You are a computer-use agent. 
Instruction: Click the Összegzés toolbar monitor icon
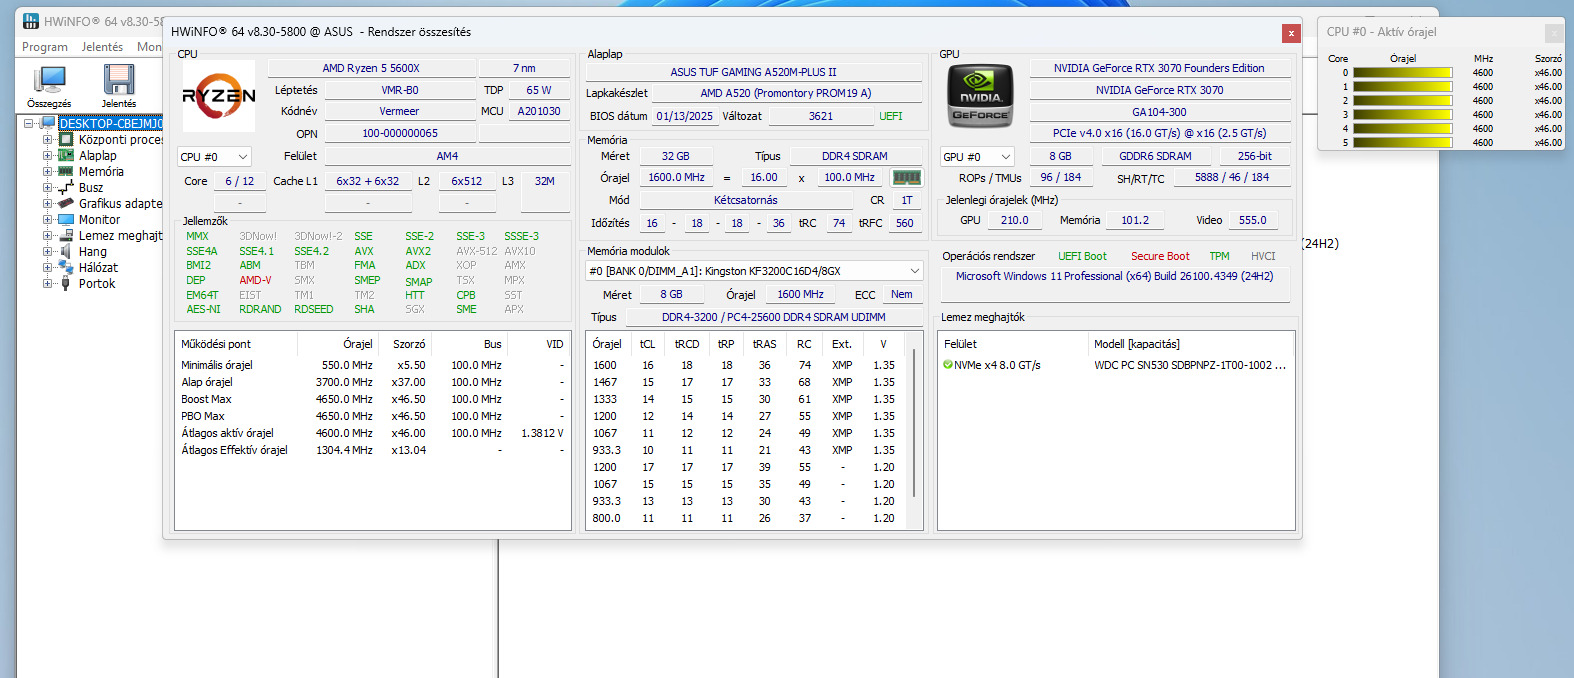49,80
